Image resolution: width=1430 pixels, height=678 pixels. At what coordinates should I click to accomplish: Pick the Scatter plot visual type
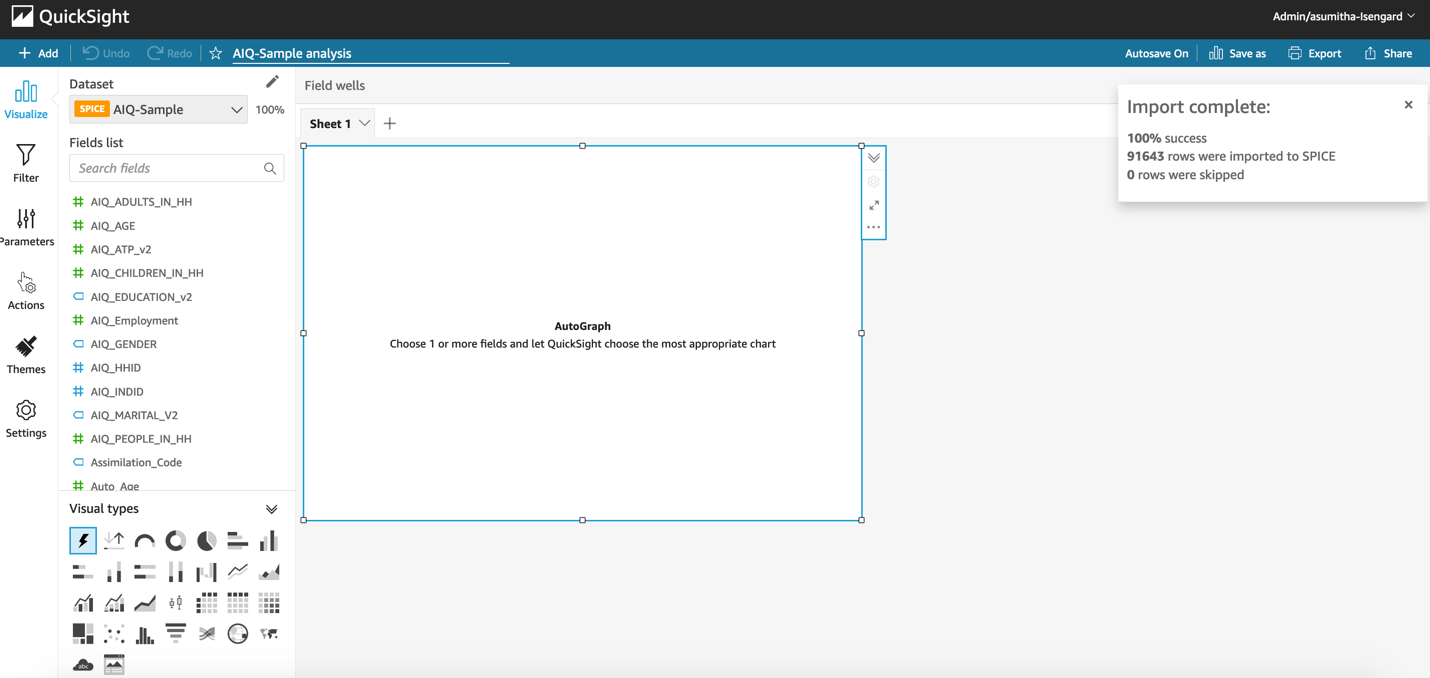pos(114,634)
